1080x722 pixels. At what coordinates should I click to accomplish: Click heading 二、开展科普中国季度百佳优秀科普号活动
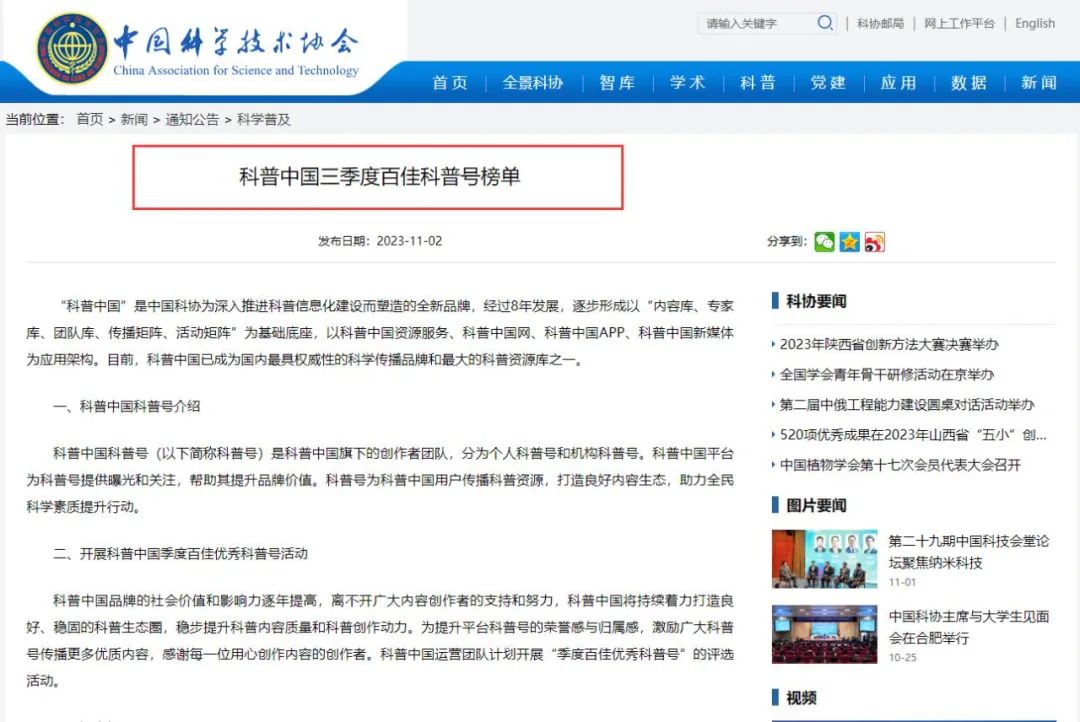coord(180,554)
